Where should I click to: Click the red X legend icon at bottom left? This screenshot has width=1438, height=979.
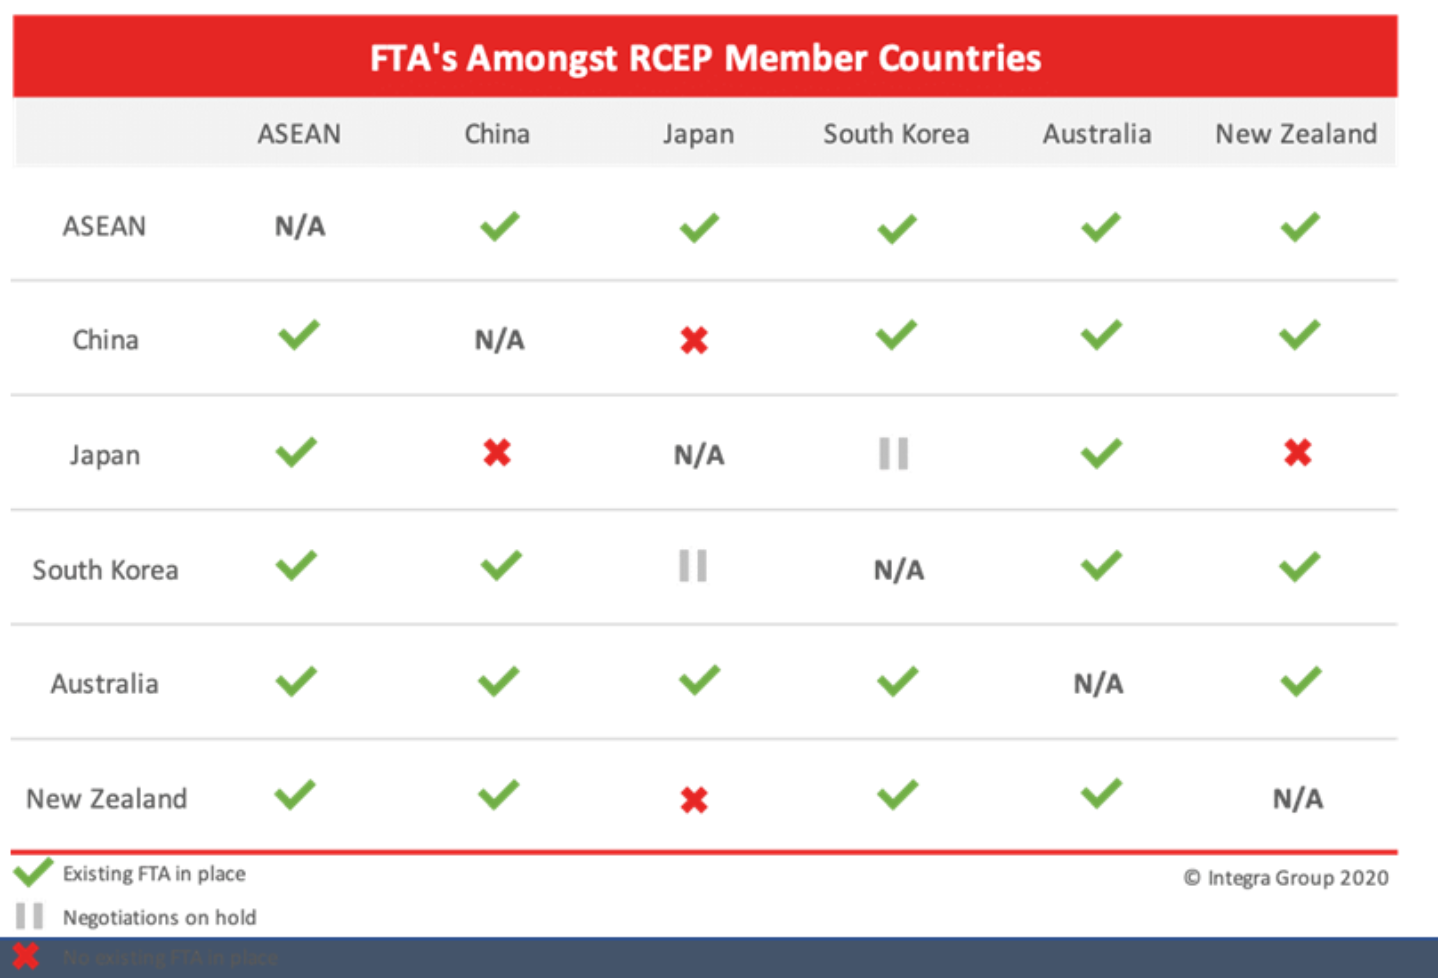(x=26, y=957)
